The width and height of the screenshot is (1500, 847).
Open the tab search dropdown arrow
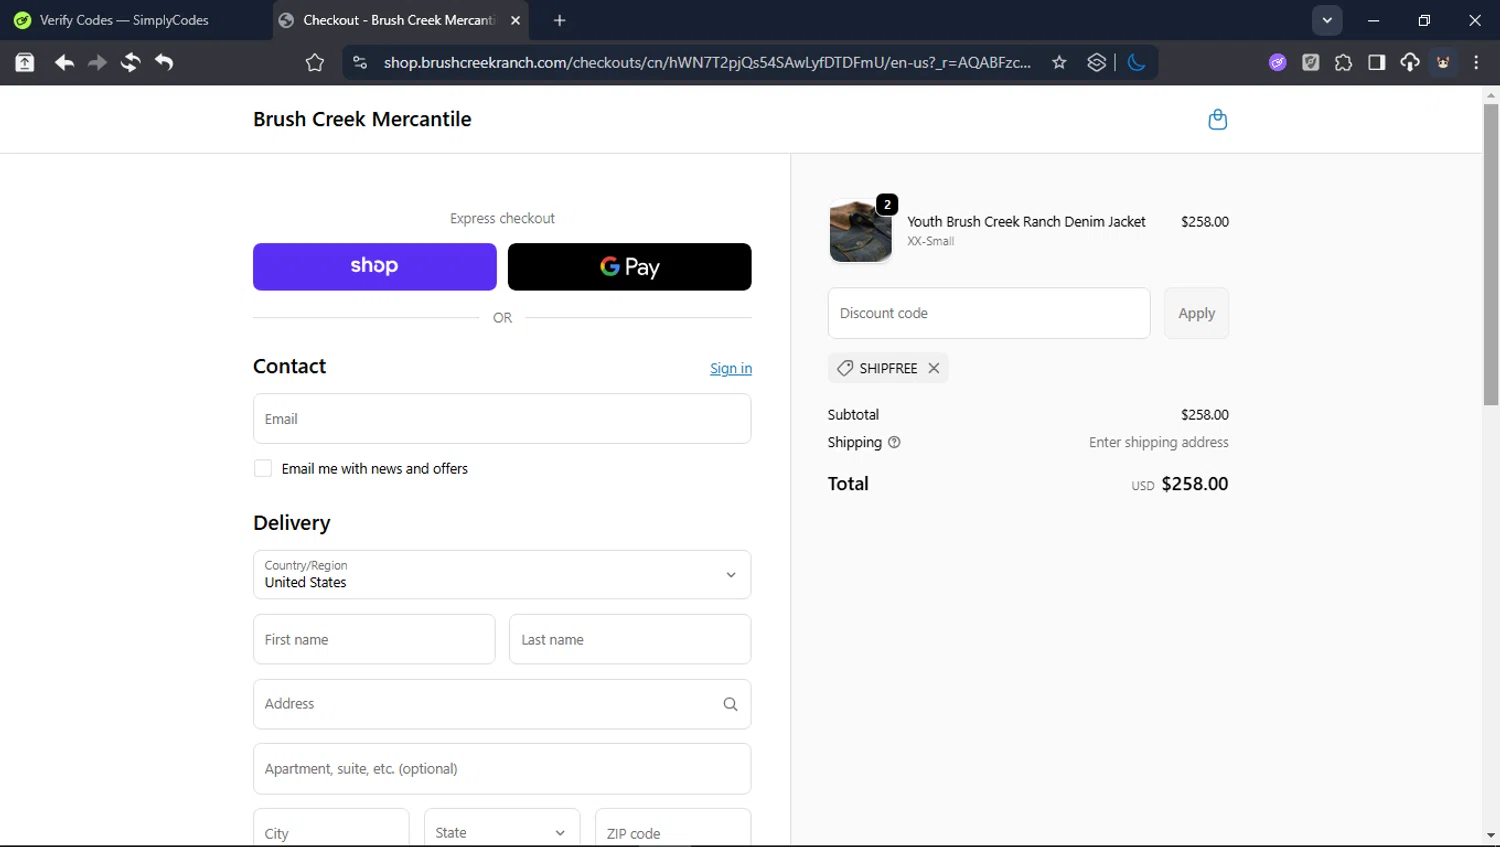[x=1327, y=20]
